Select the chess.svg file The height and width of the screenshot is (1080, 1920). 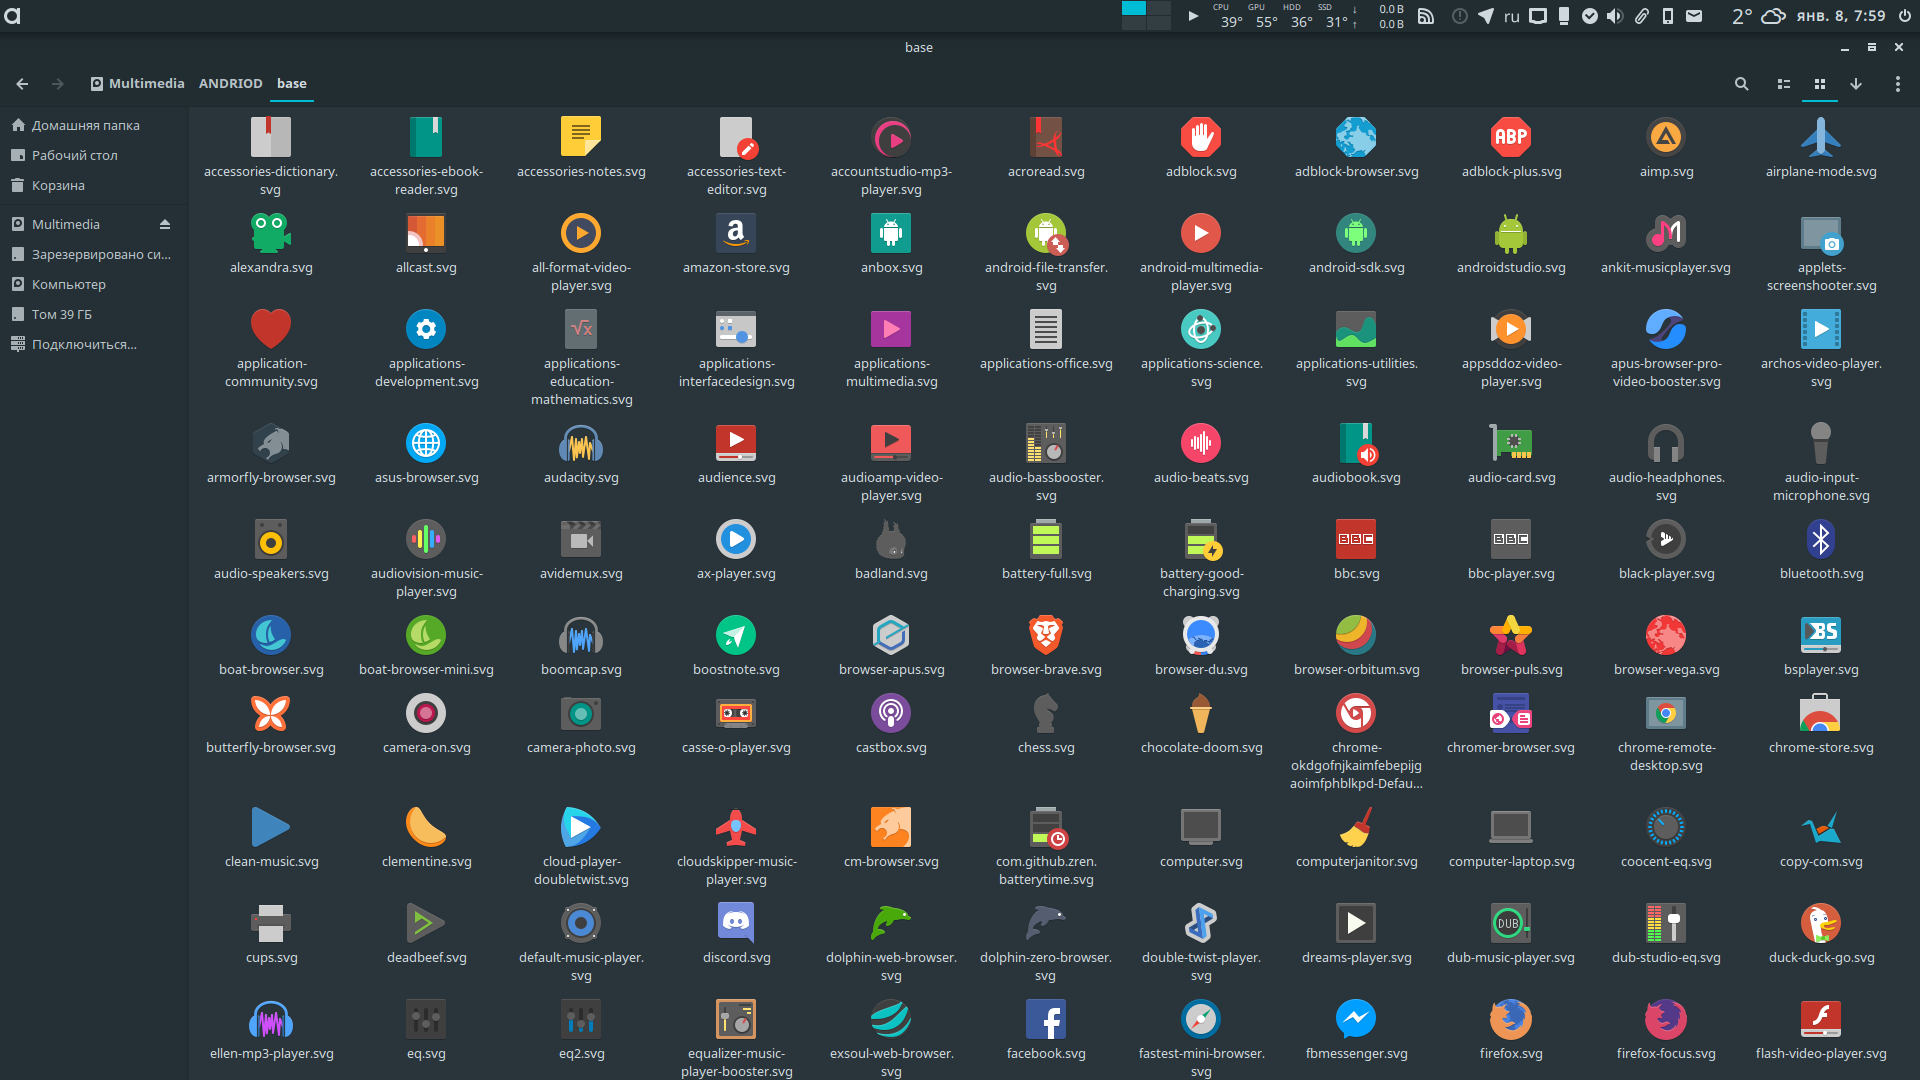[1045, 713]
